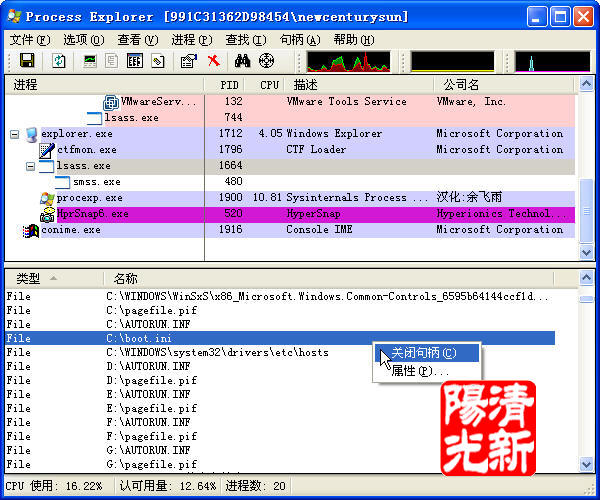Select the D:\AUTORUN.INF handle row

280,366
